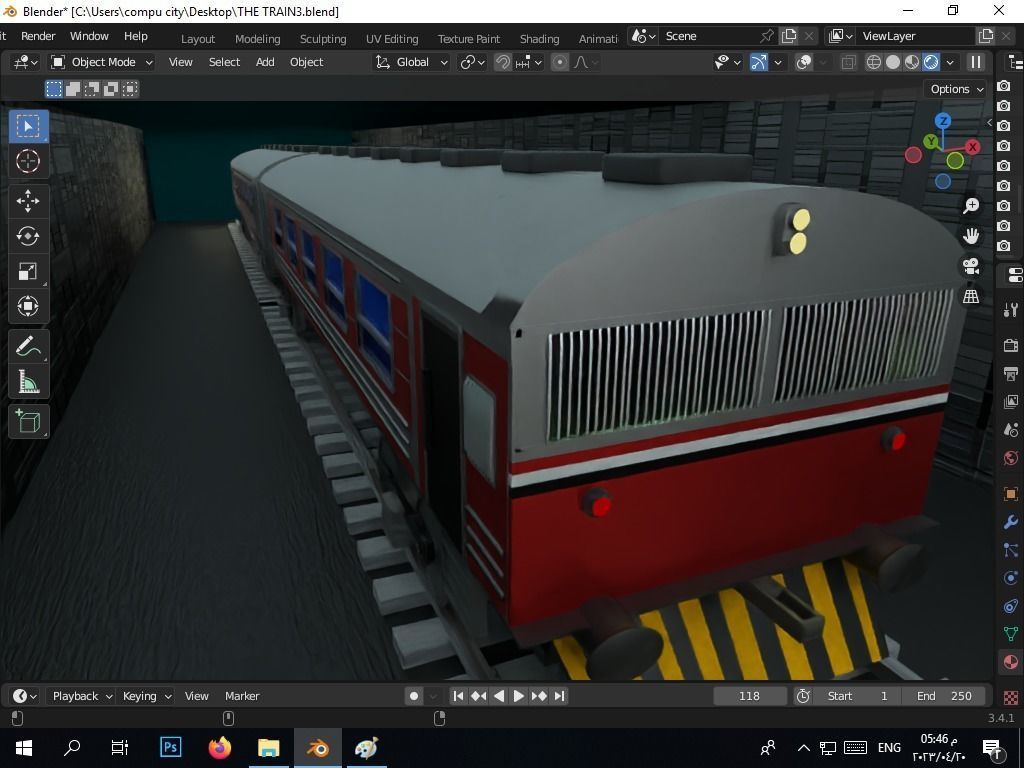1024x768 pixels.
Task: Click the current frame field showing 118
Action: click(x=750, y=696)
